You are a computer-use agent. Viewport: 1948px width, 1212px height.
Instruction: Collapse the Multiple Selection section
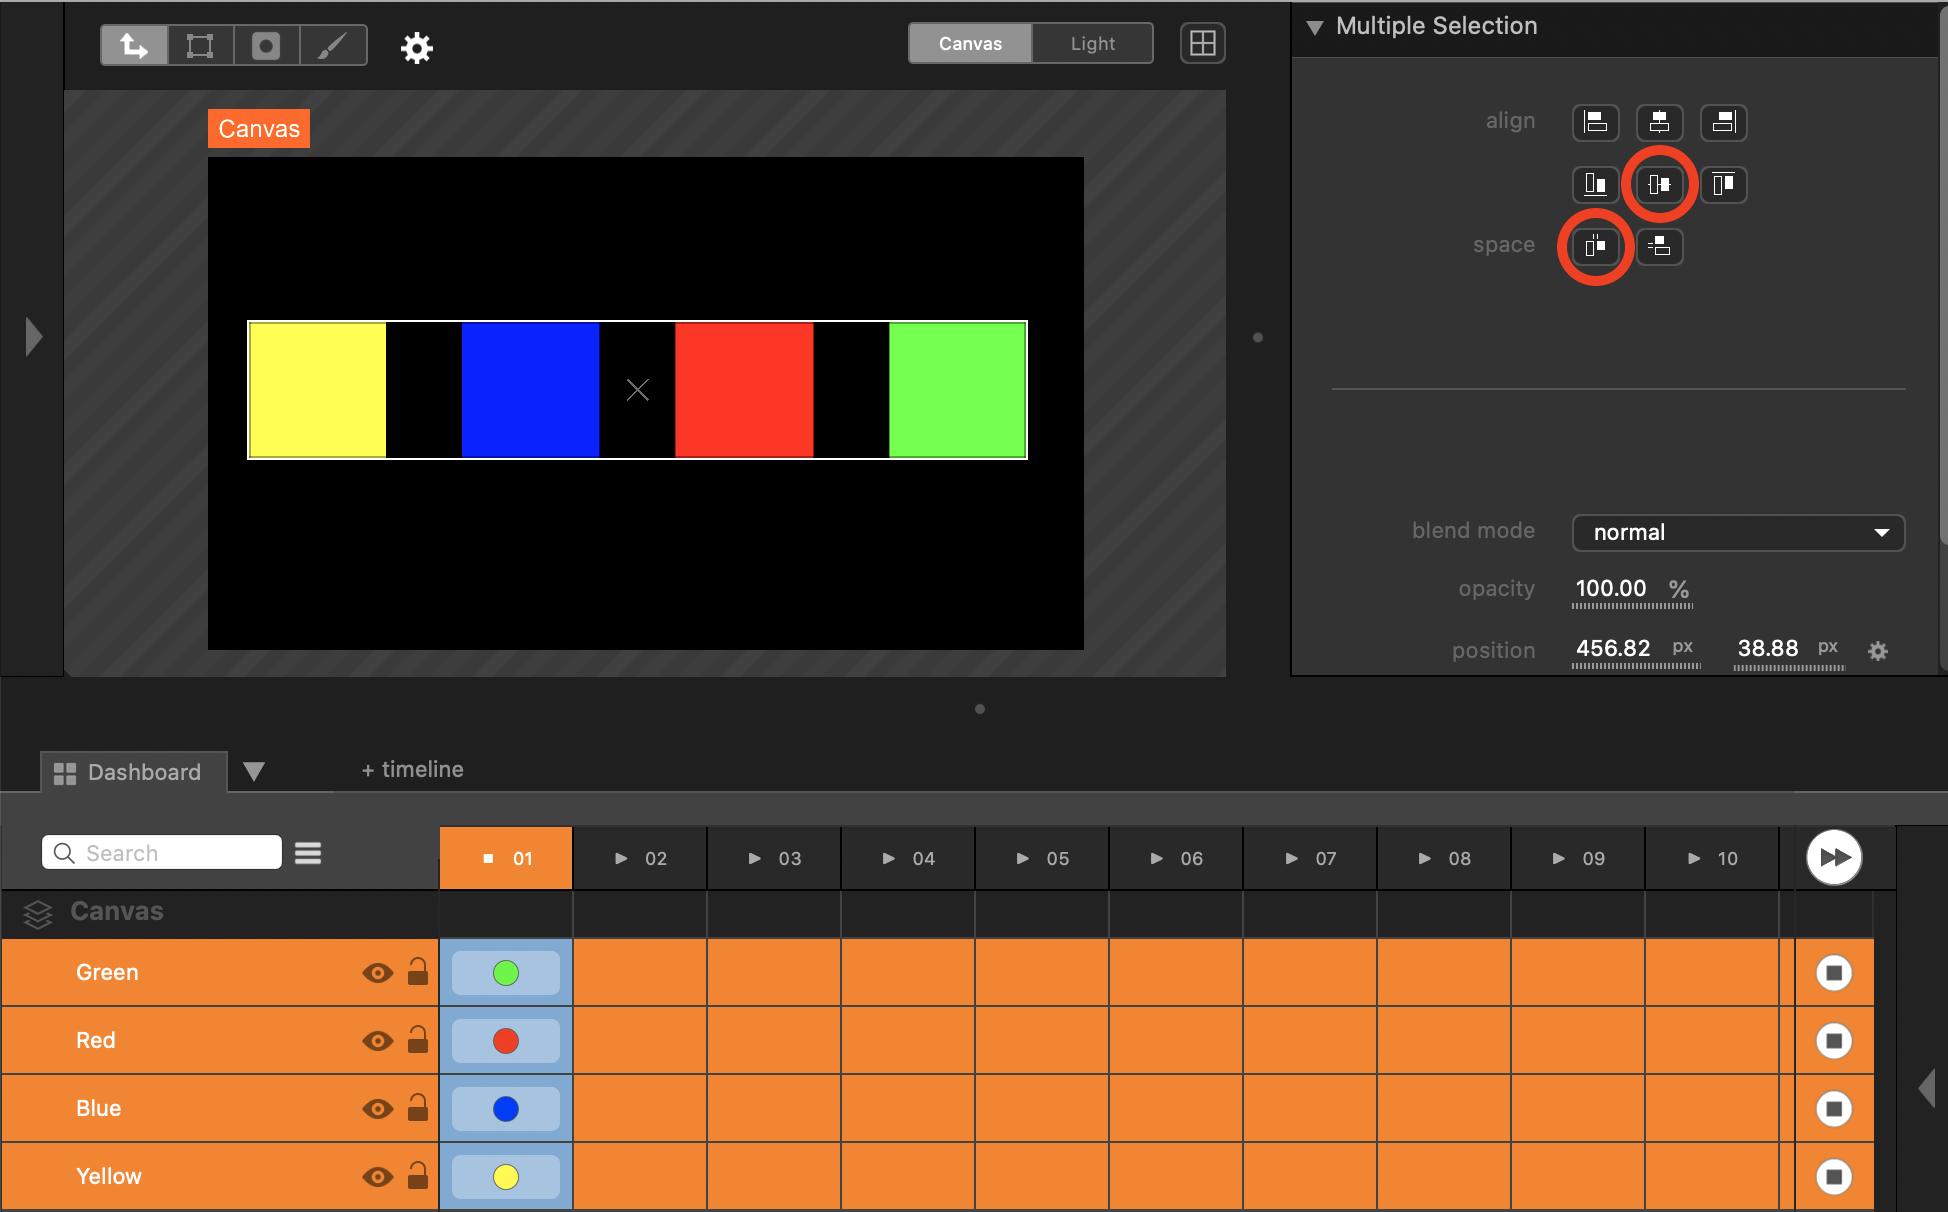point(1315,27)
